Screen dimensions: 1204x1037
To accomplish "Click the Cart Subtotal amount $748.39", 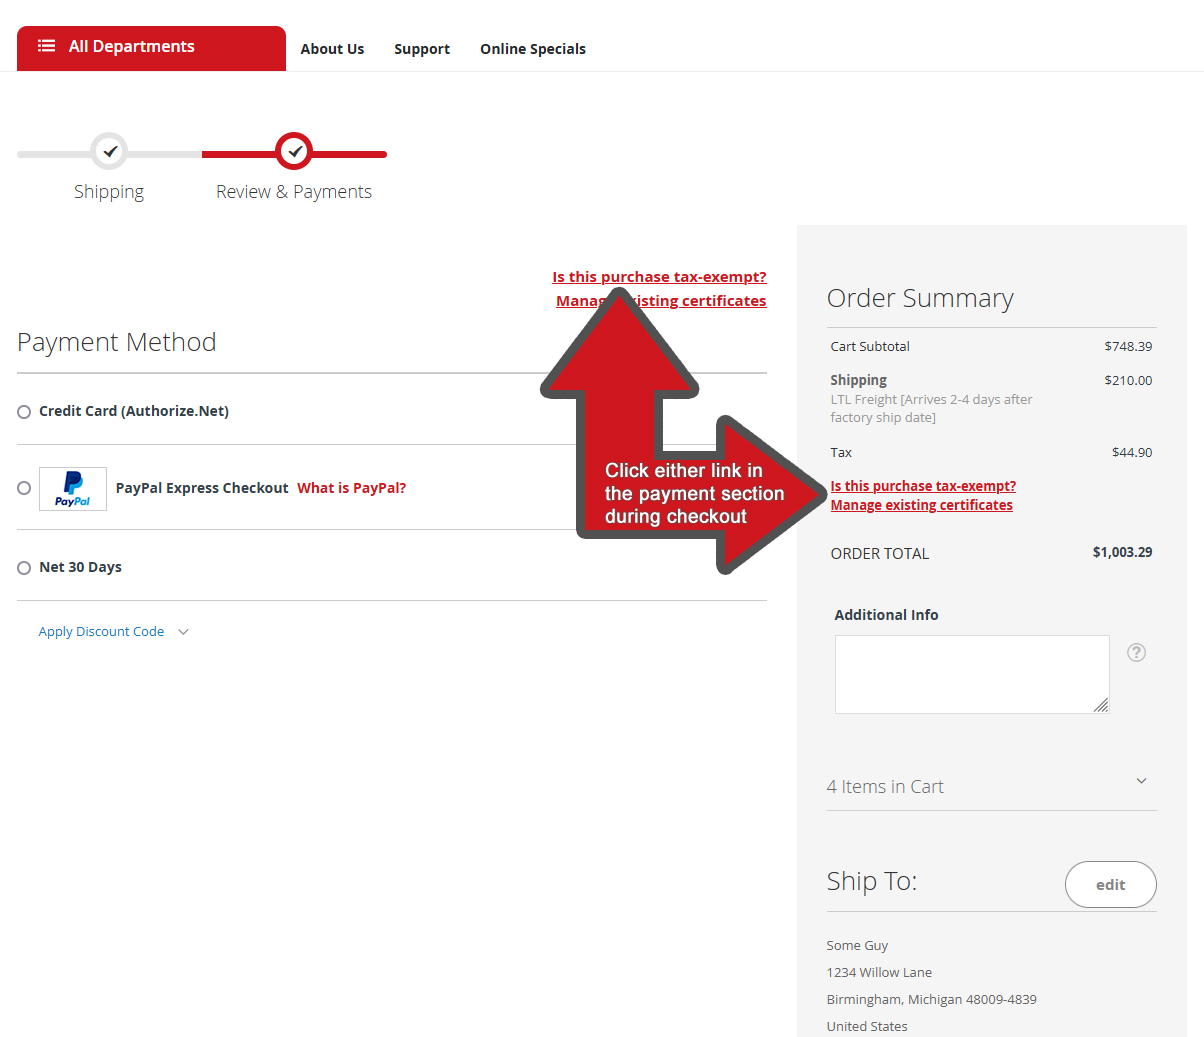I will point(1128,346).
